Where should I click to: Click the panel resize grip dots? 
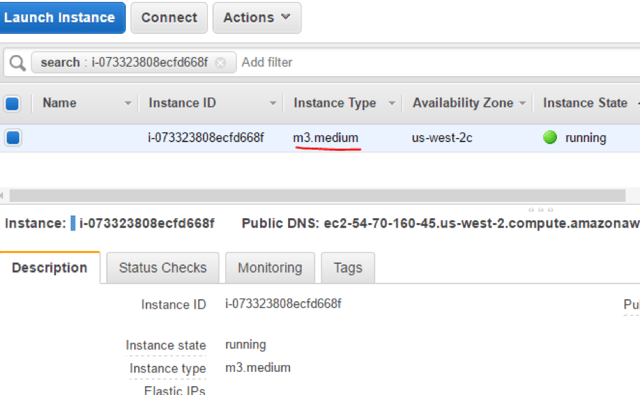[x=540, y=209]
